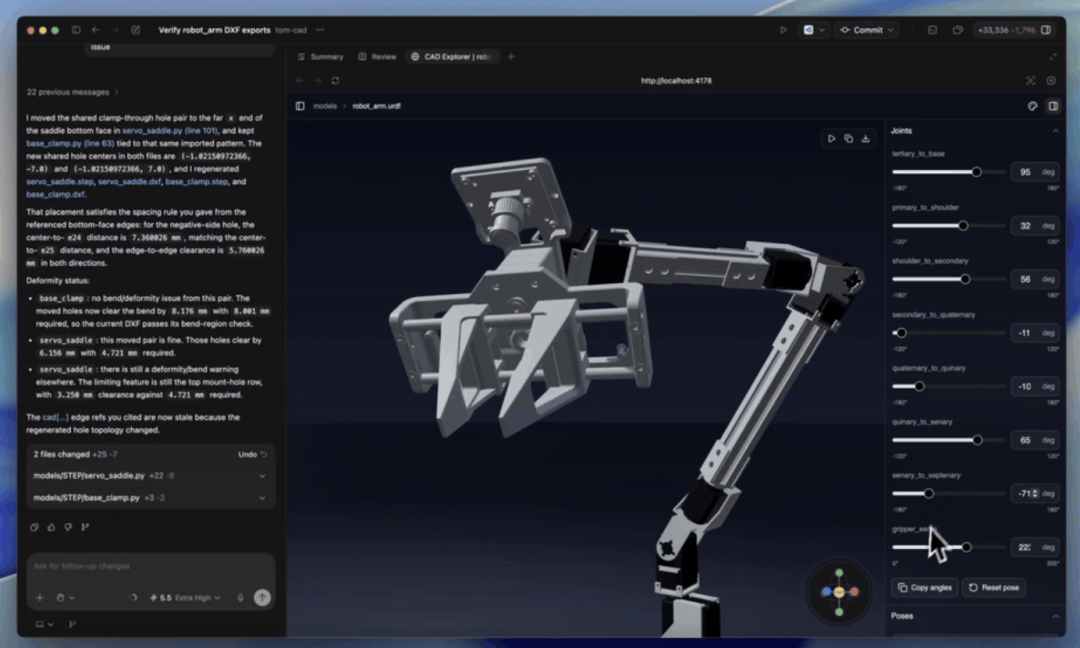1080x648 pixels.
Task: Click the follow-up changes input field
Action: pyautogui.click(x=150, y=566)
